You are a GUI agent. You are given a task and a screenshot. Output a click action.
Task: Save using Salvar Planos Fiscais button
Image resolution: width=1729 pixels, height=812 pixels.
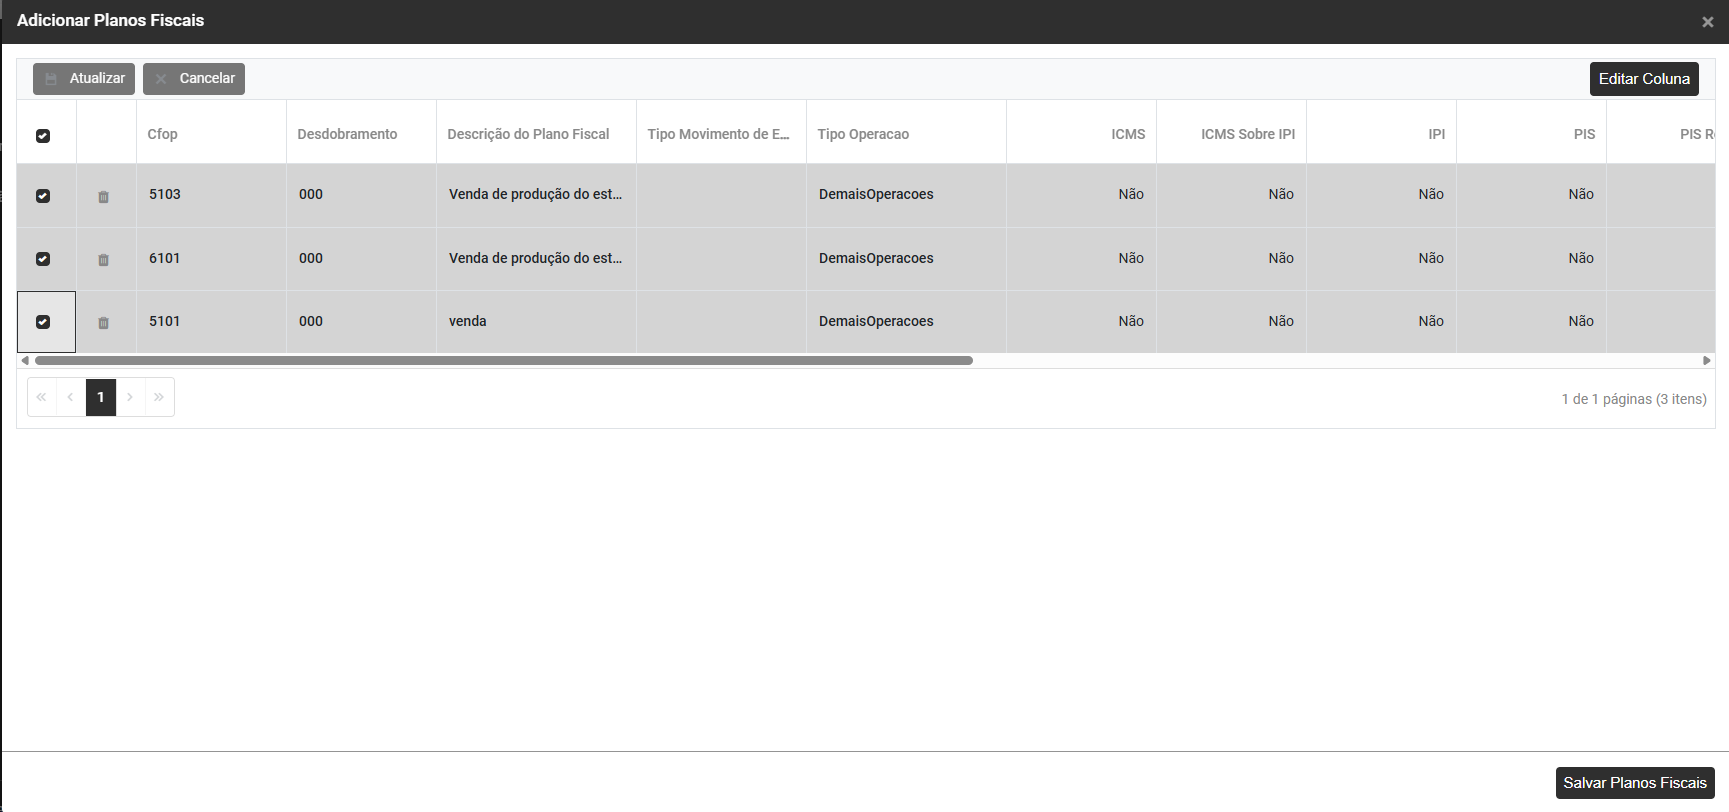(x=1634, y=783)
